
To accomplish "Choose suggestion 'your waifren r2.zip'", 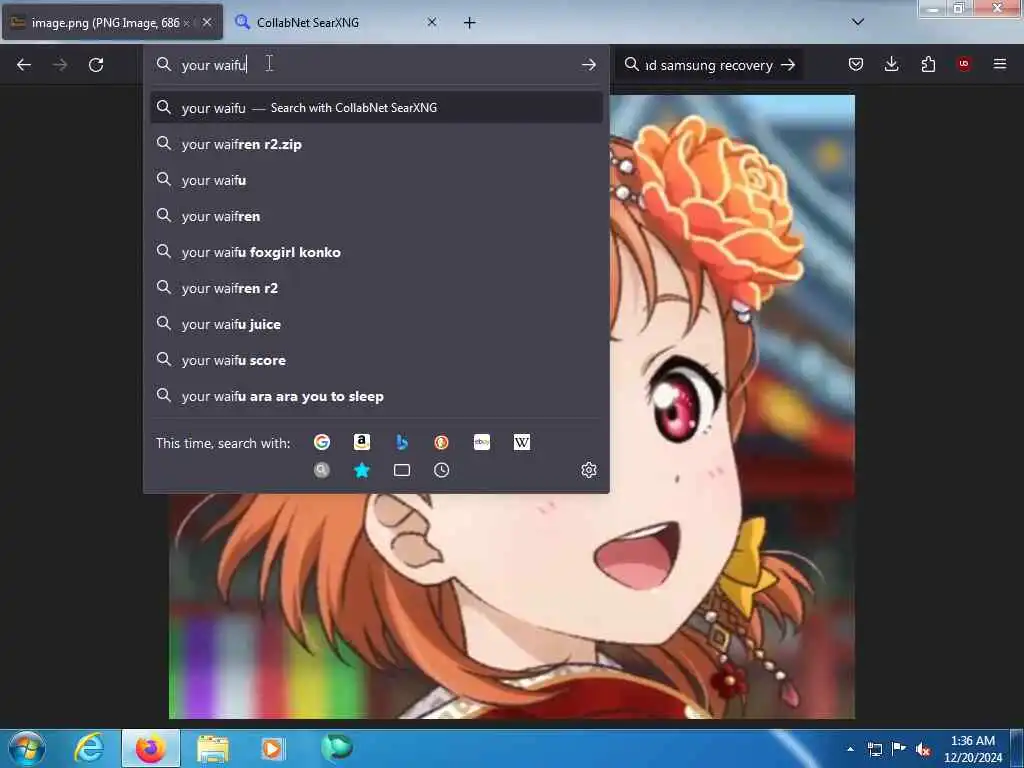I will (376, 144).
